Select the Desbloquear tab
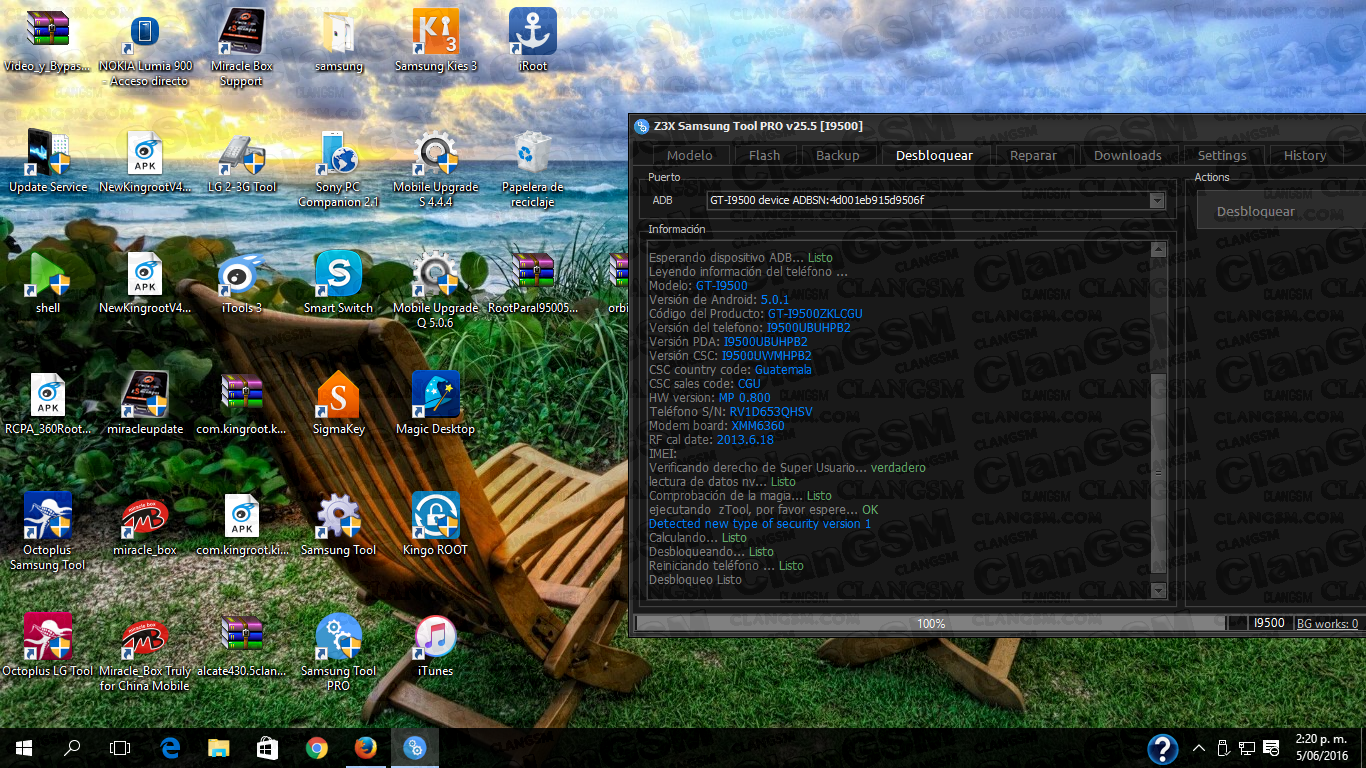The height and width of the screenshot is (768, 1366). pos(934,155)
